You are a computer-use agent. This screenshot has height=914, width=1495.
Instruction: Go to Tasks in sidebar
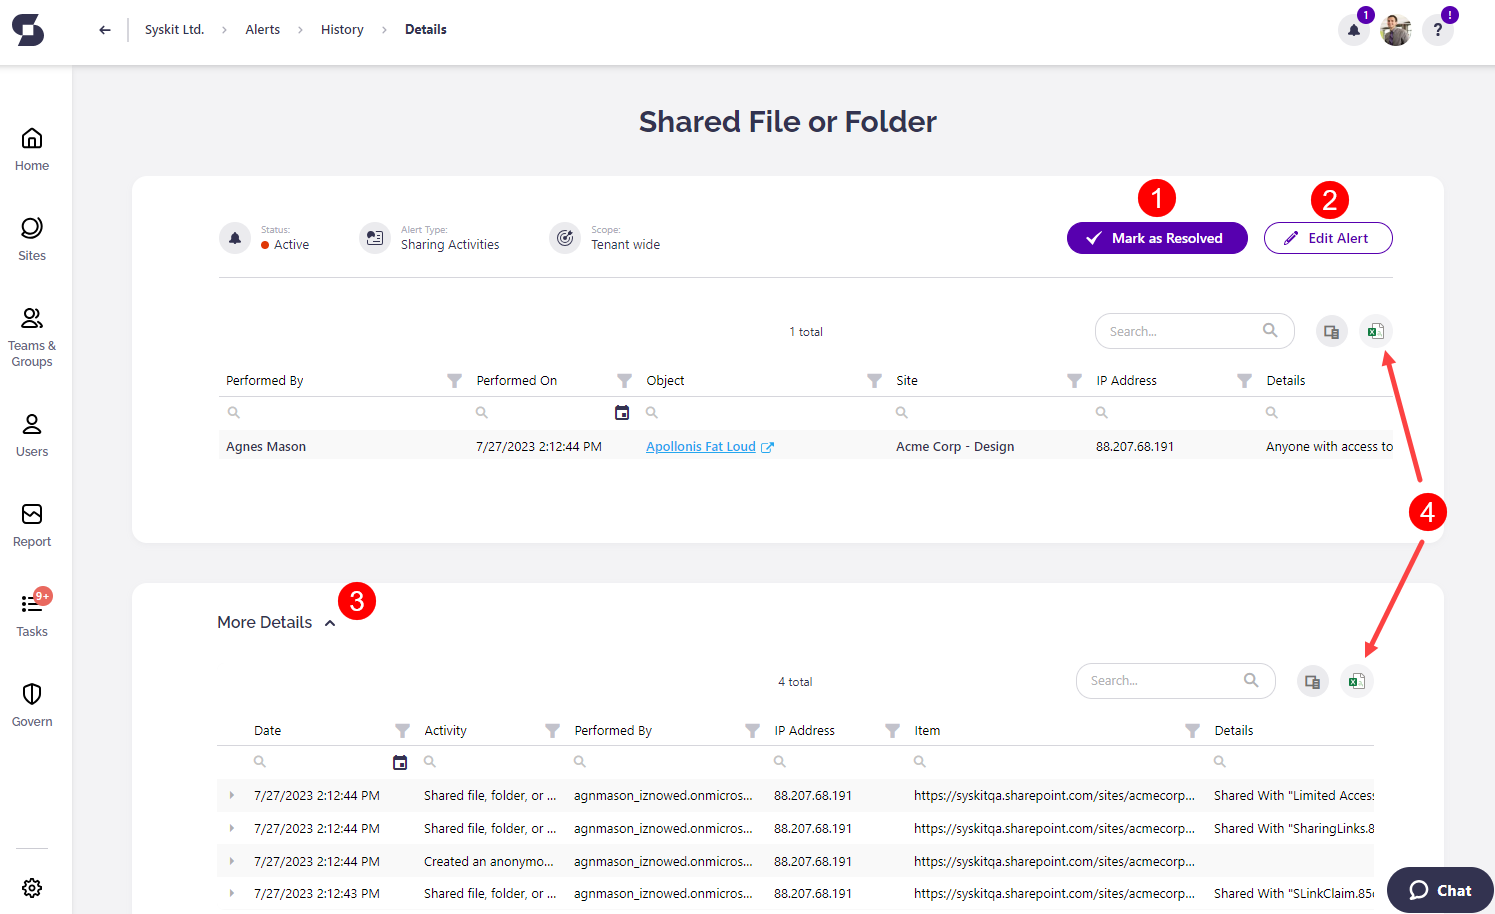click(32, 614)
